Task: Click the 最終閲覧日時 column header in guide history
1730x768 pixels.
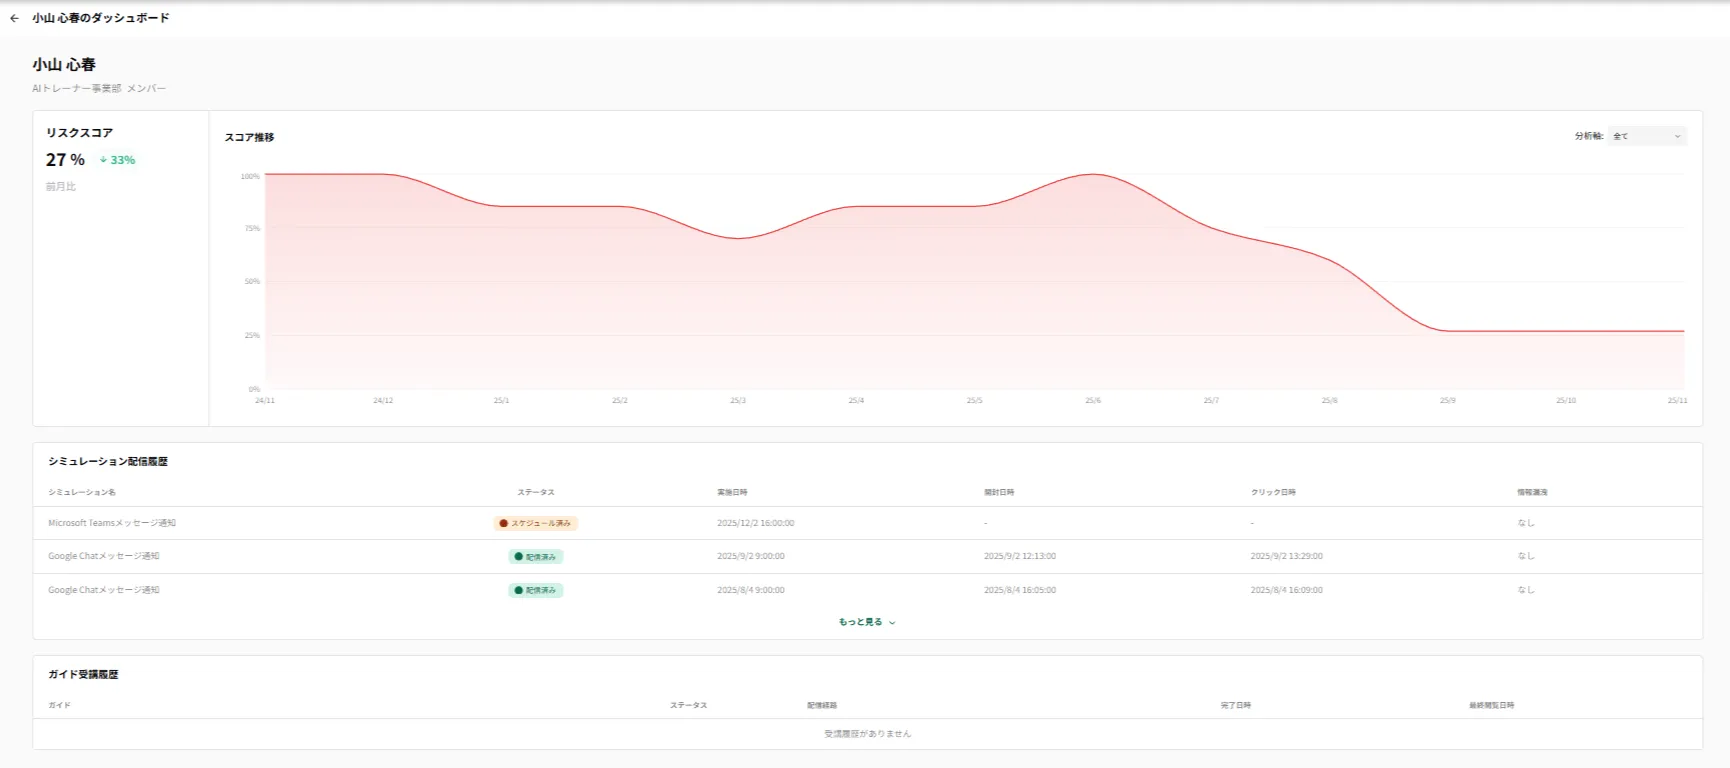Action: [x=1491, y=705]
